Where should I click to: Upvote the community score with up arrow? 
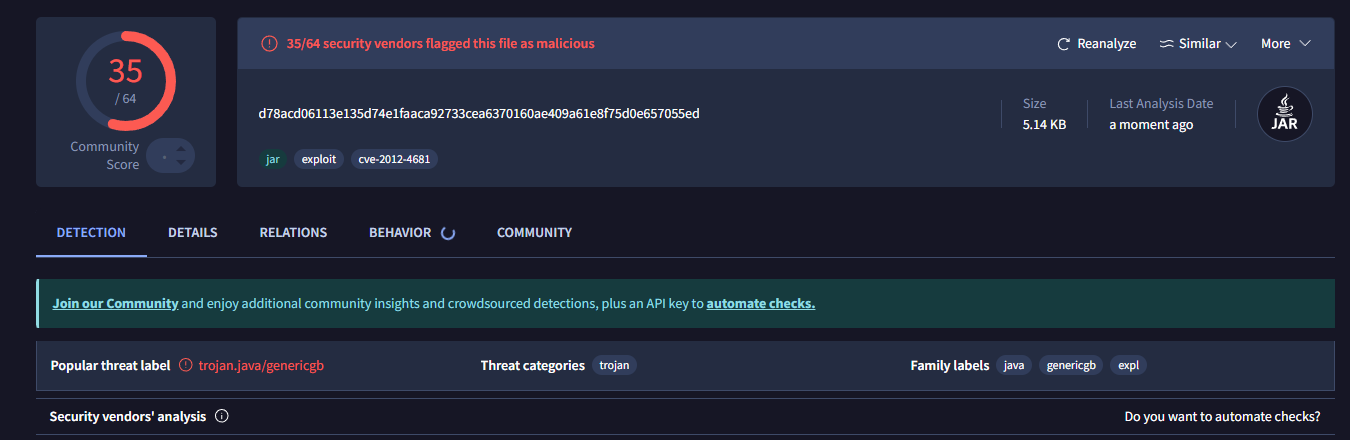(180, 149)
